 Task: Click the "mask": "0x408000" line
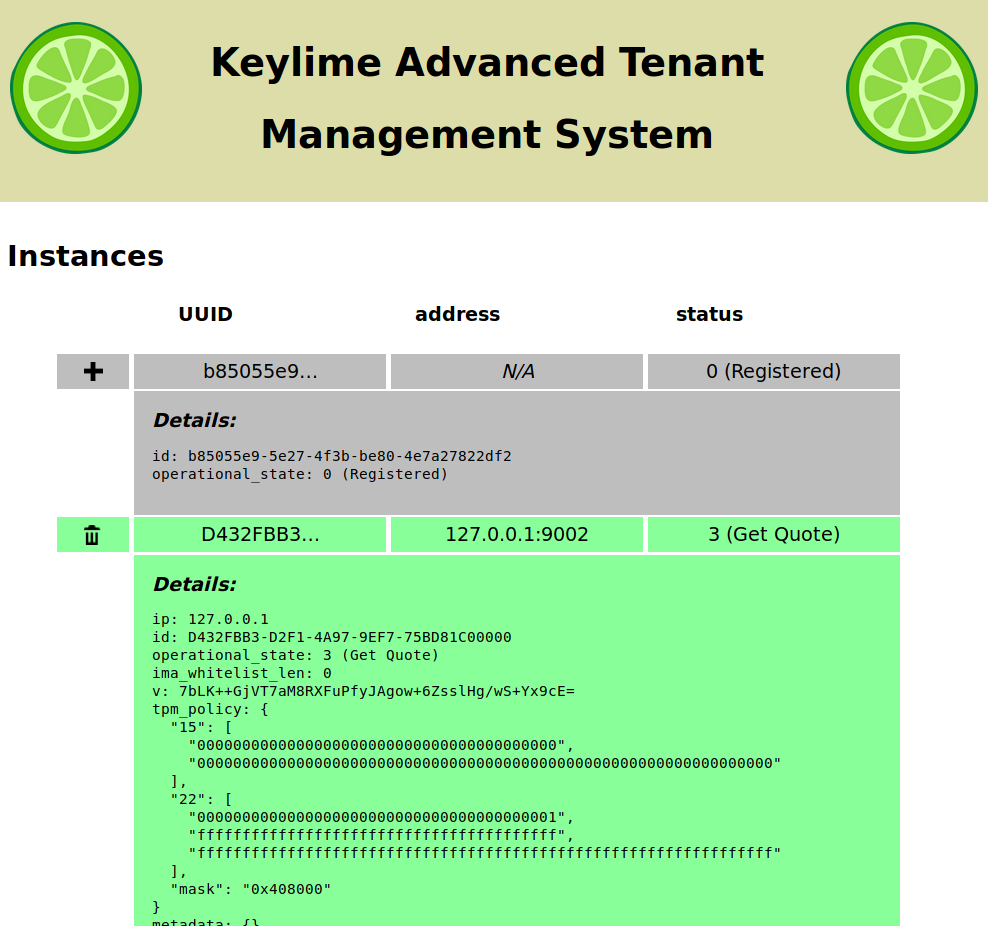pyautogui.click(x=251, y=889)
